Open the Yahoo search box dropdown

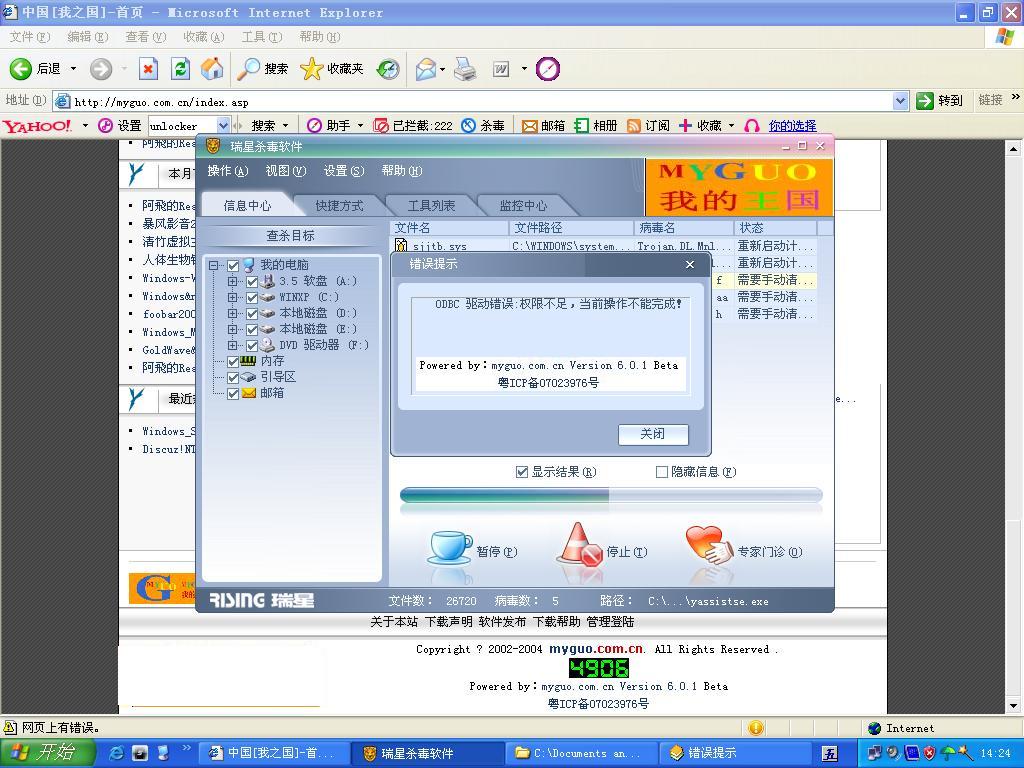pos(223,125)
